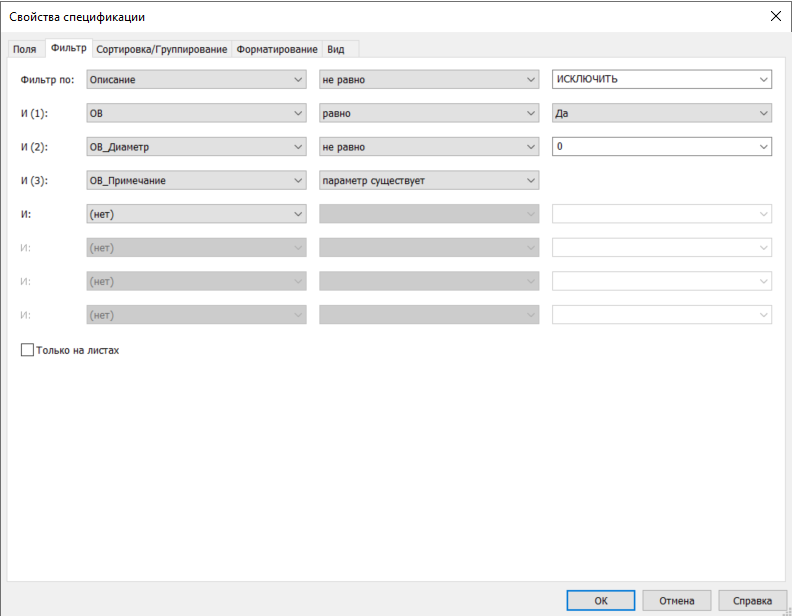
Task: Click the ОВ_Диаметр value field containing 0
Action: tap(652, 147)
